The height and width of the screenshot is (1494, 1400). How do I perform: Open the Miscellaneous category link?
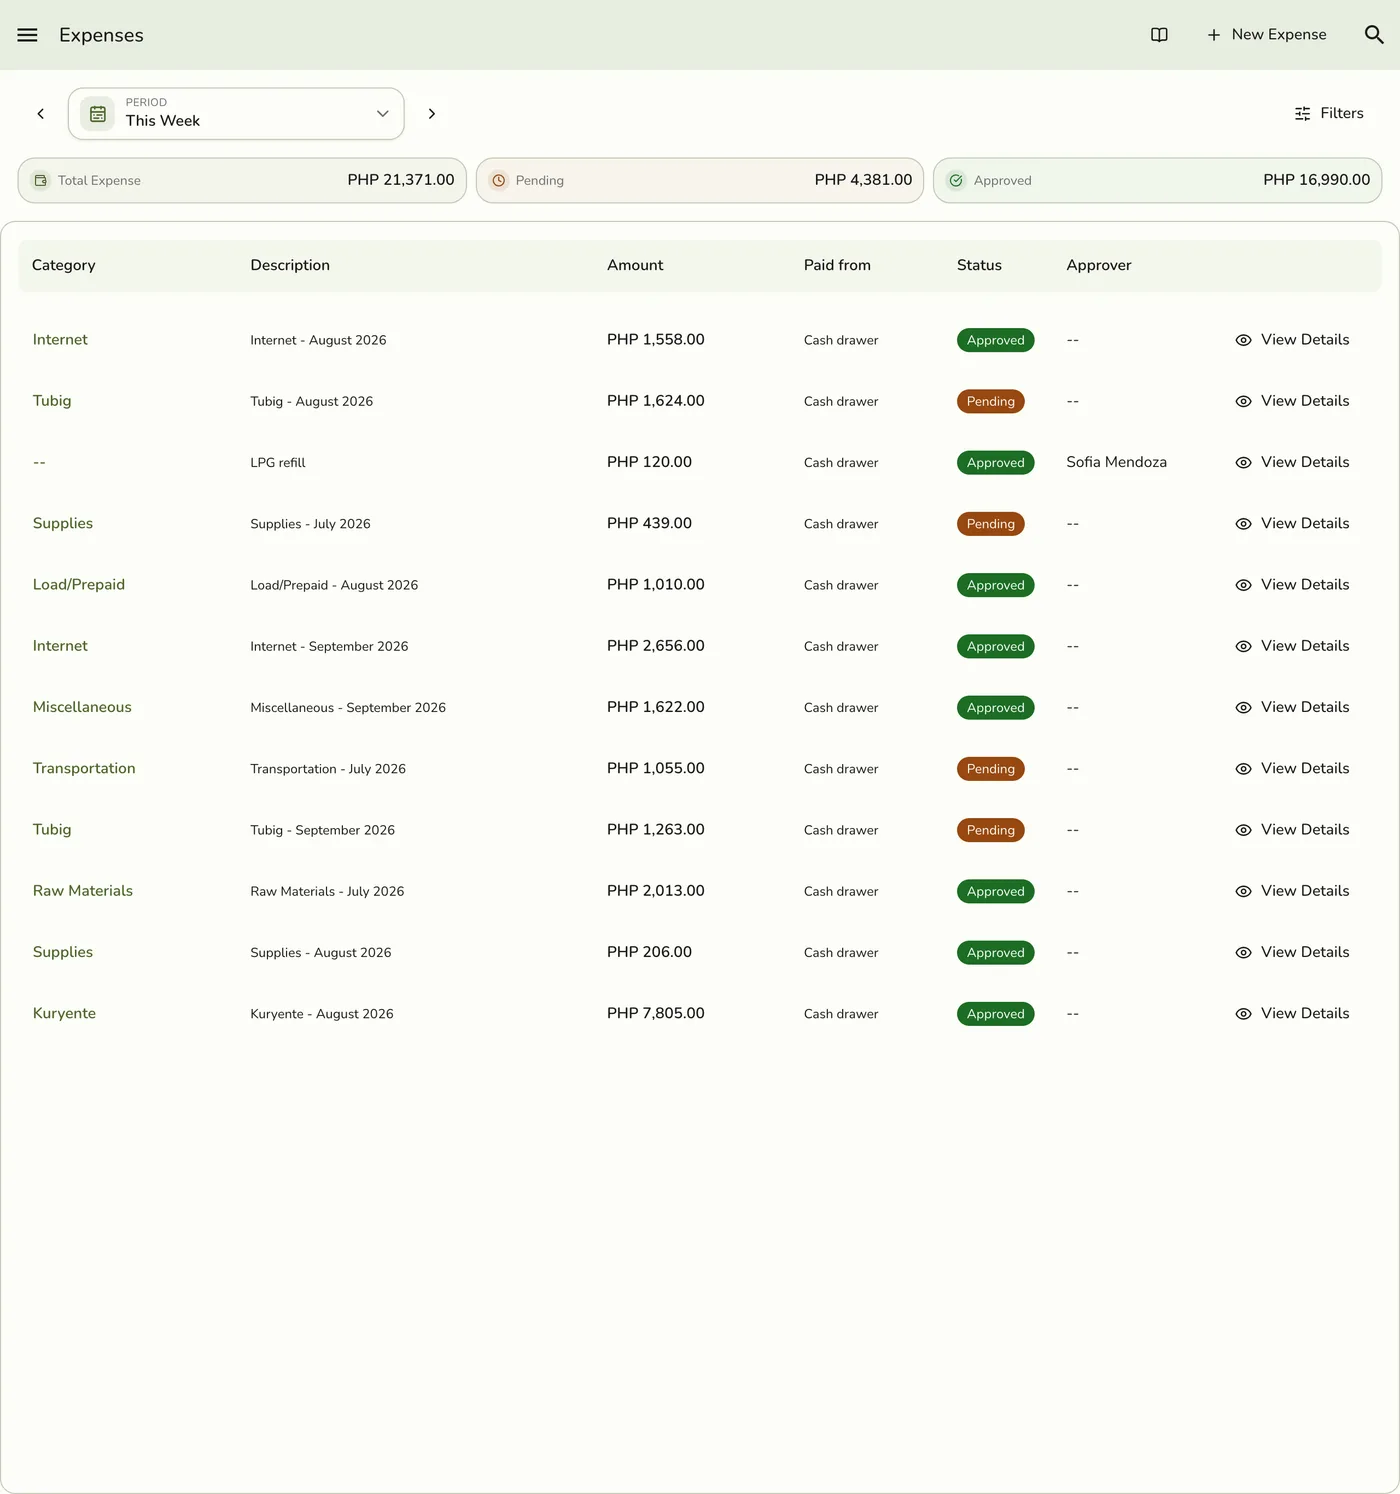[82, 707]
